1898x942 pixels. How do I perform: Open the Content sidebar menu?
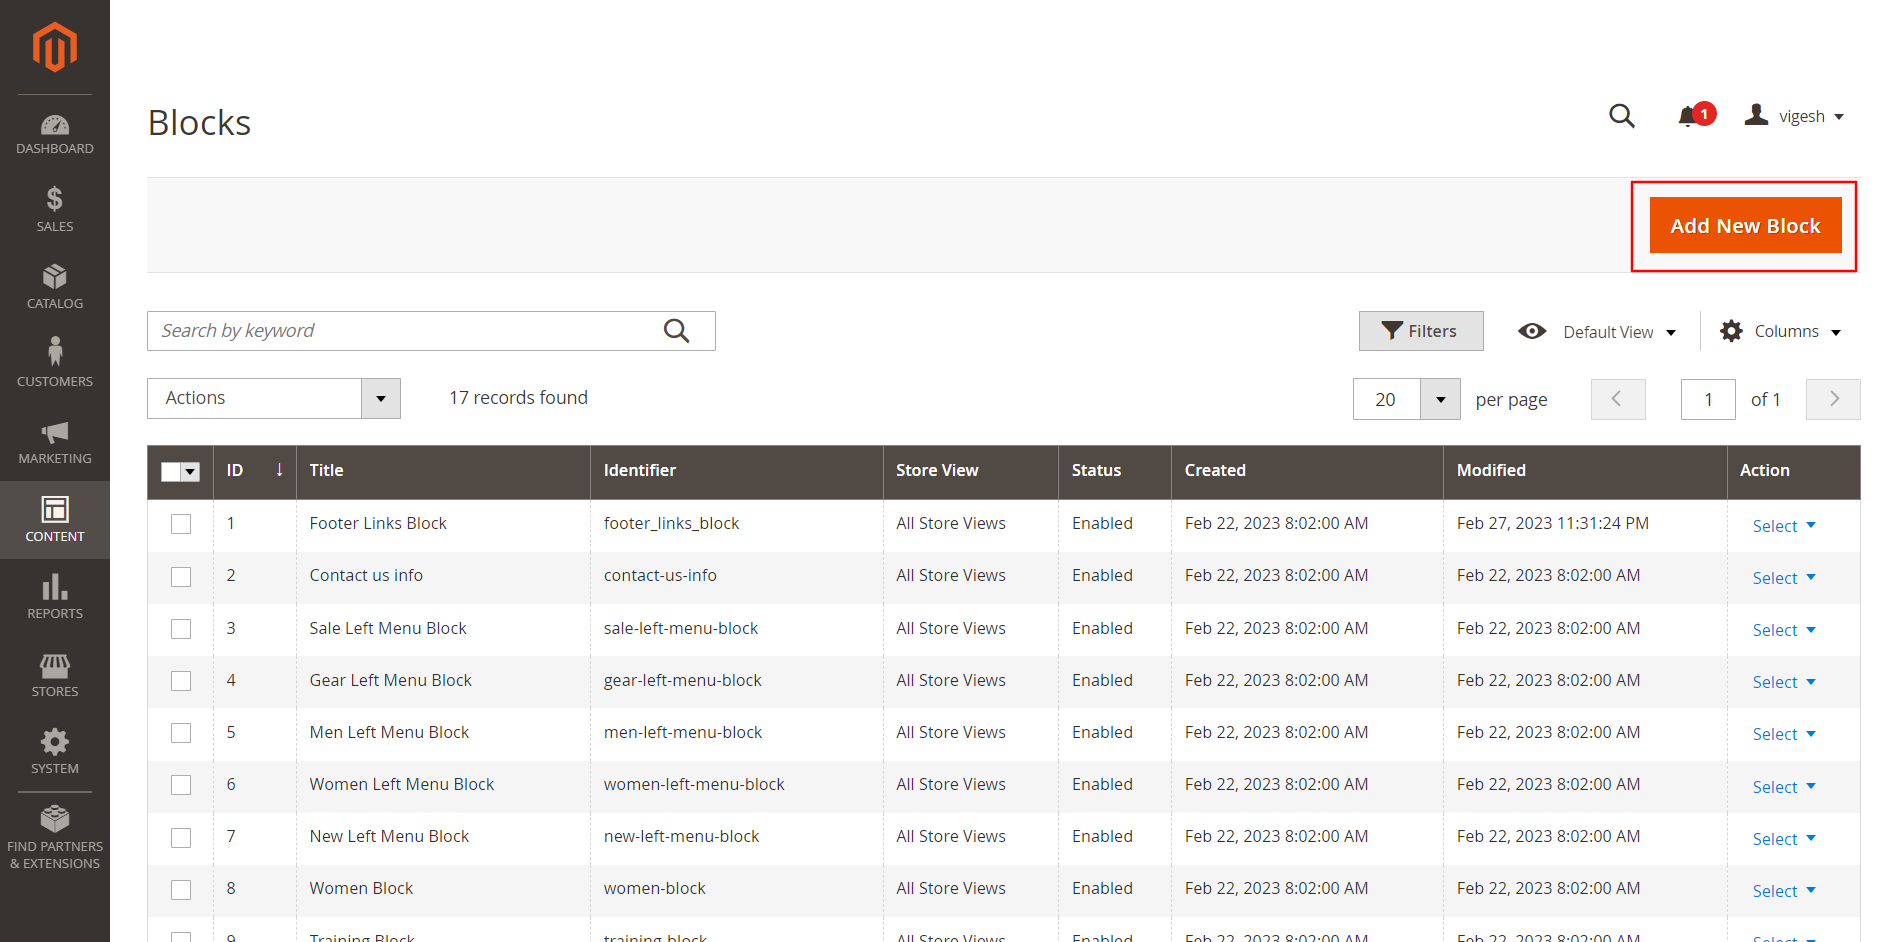55,520
